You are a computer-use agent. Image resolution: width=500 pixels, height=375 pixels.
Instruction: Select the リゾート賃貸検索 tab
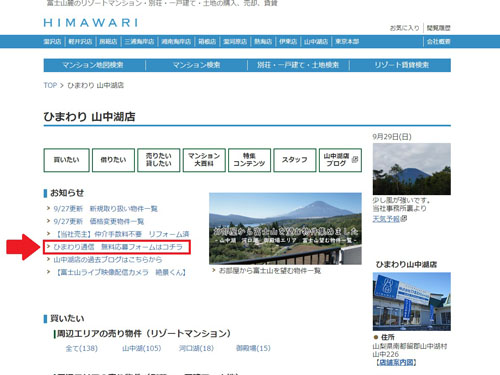click(401, 65)
